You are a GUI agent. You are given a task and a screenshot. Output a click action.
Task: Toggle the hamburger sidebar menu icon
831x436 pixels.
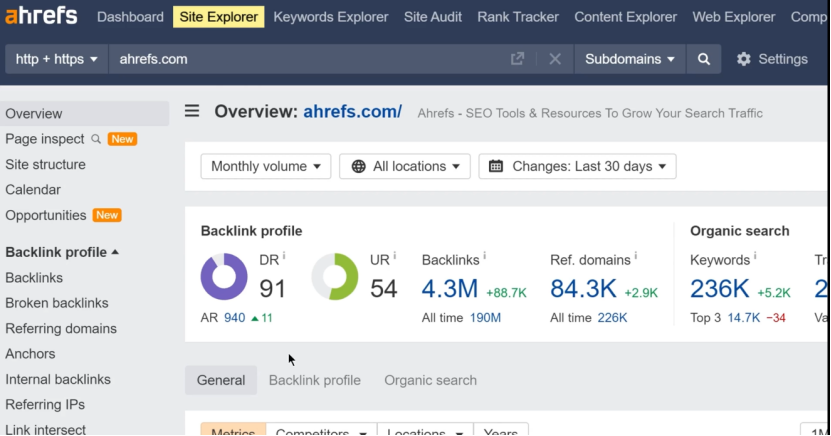192,111
